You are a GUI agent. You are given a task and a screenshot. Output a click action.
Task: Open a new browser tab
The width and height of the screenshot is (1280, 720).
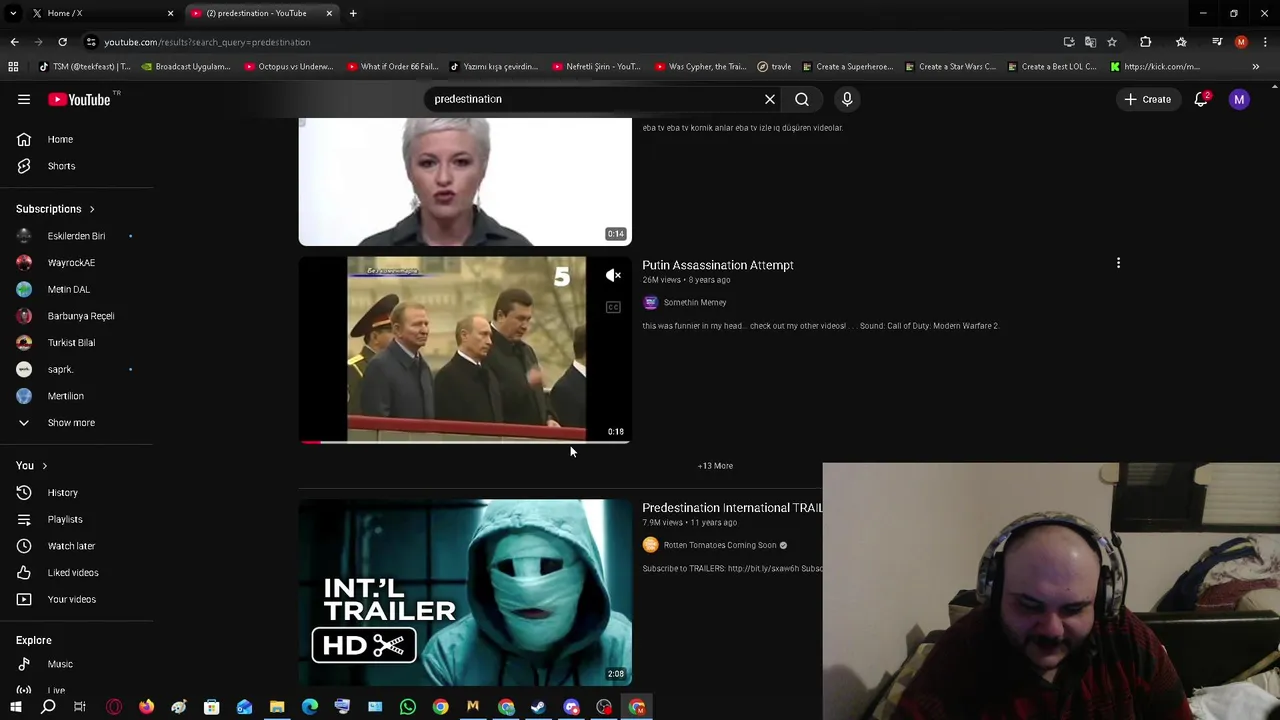tap(353, 13)
